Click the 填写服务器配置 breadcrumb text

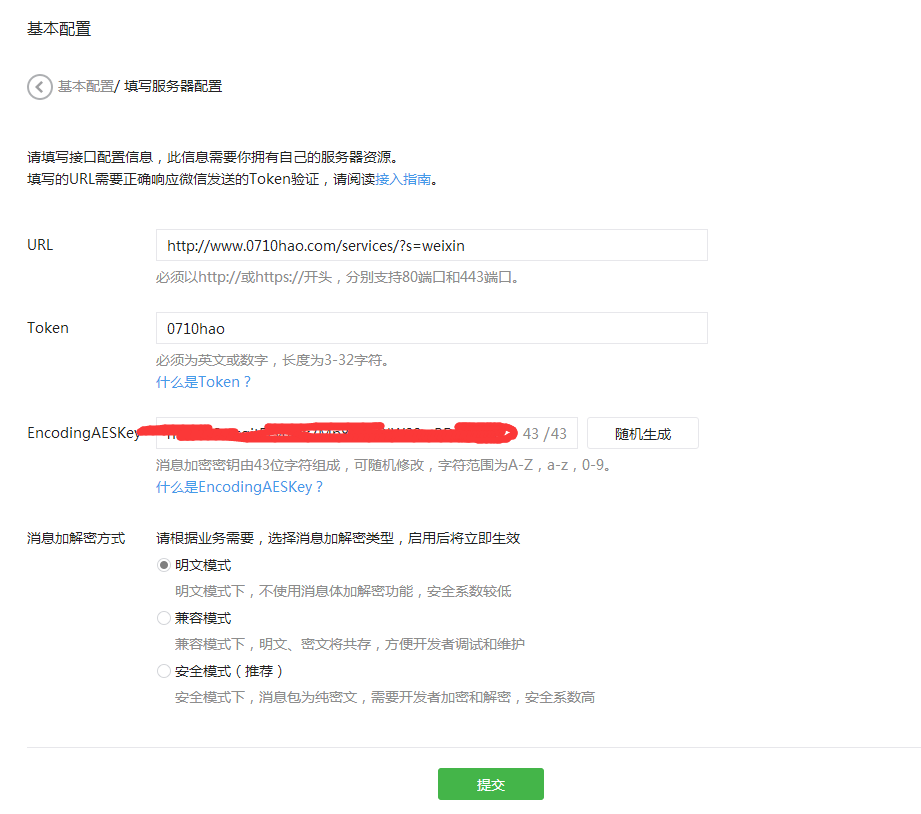click(x=173, y=87)
